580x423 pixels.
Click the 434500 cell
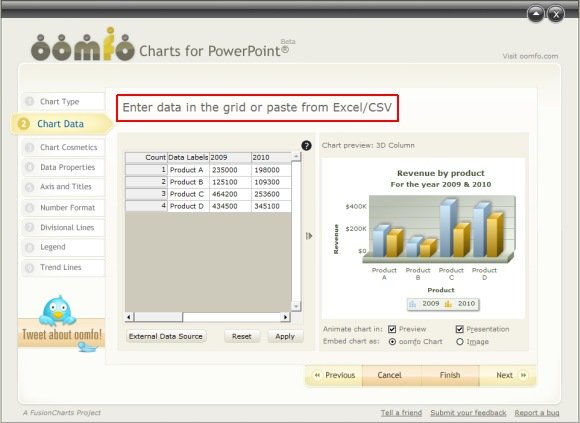230,206
